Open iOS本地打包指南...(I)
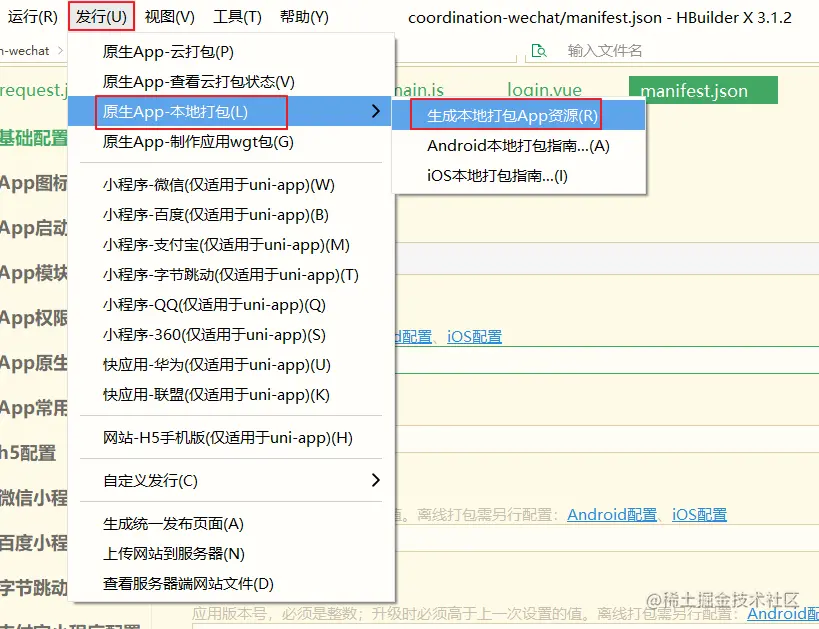The width and height of the screenshot is (819, 629). pos(518,176)
